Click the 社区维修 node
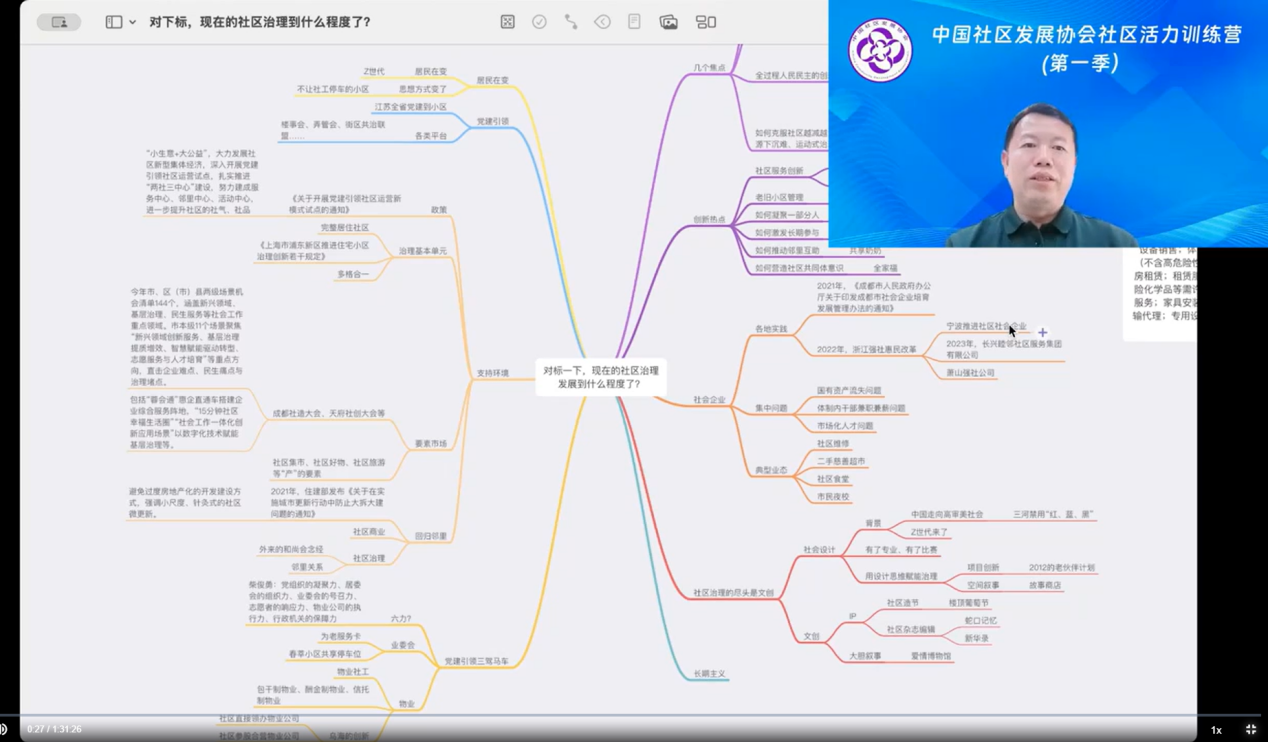 (x=833, y=444)
